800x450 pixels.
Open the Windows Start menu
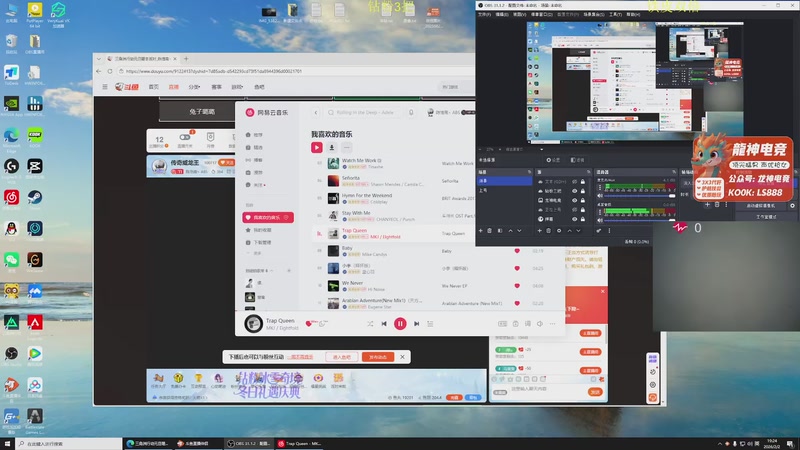tap(7, 444)
